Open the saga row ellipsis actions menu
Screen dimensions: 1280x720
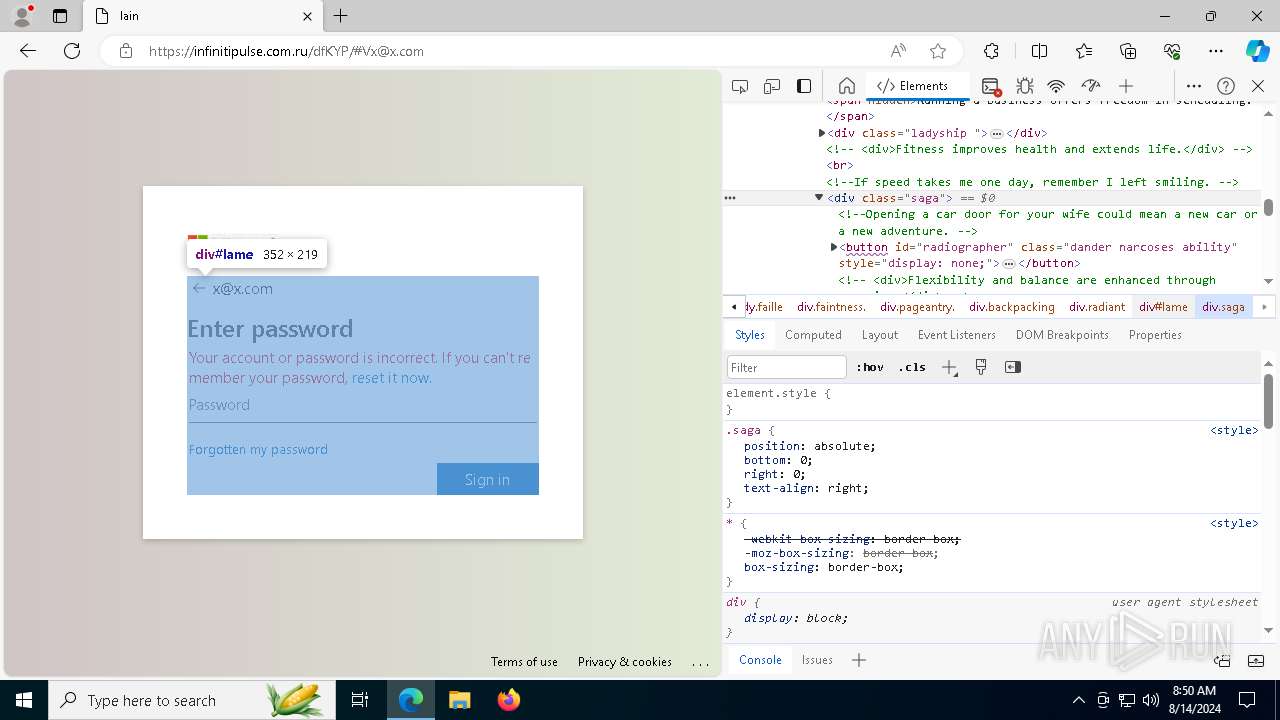730,198
